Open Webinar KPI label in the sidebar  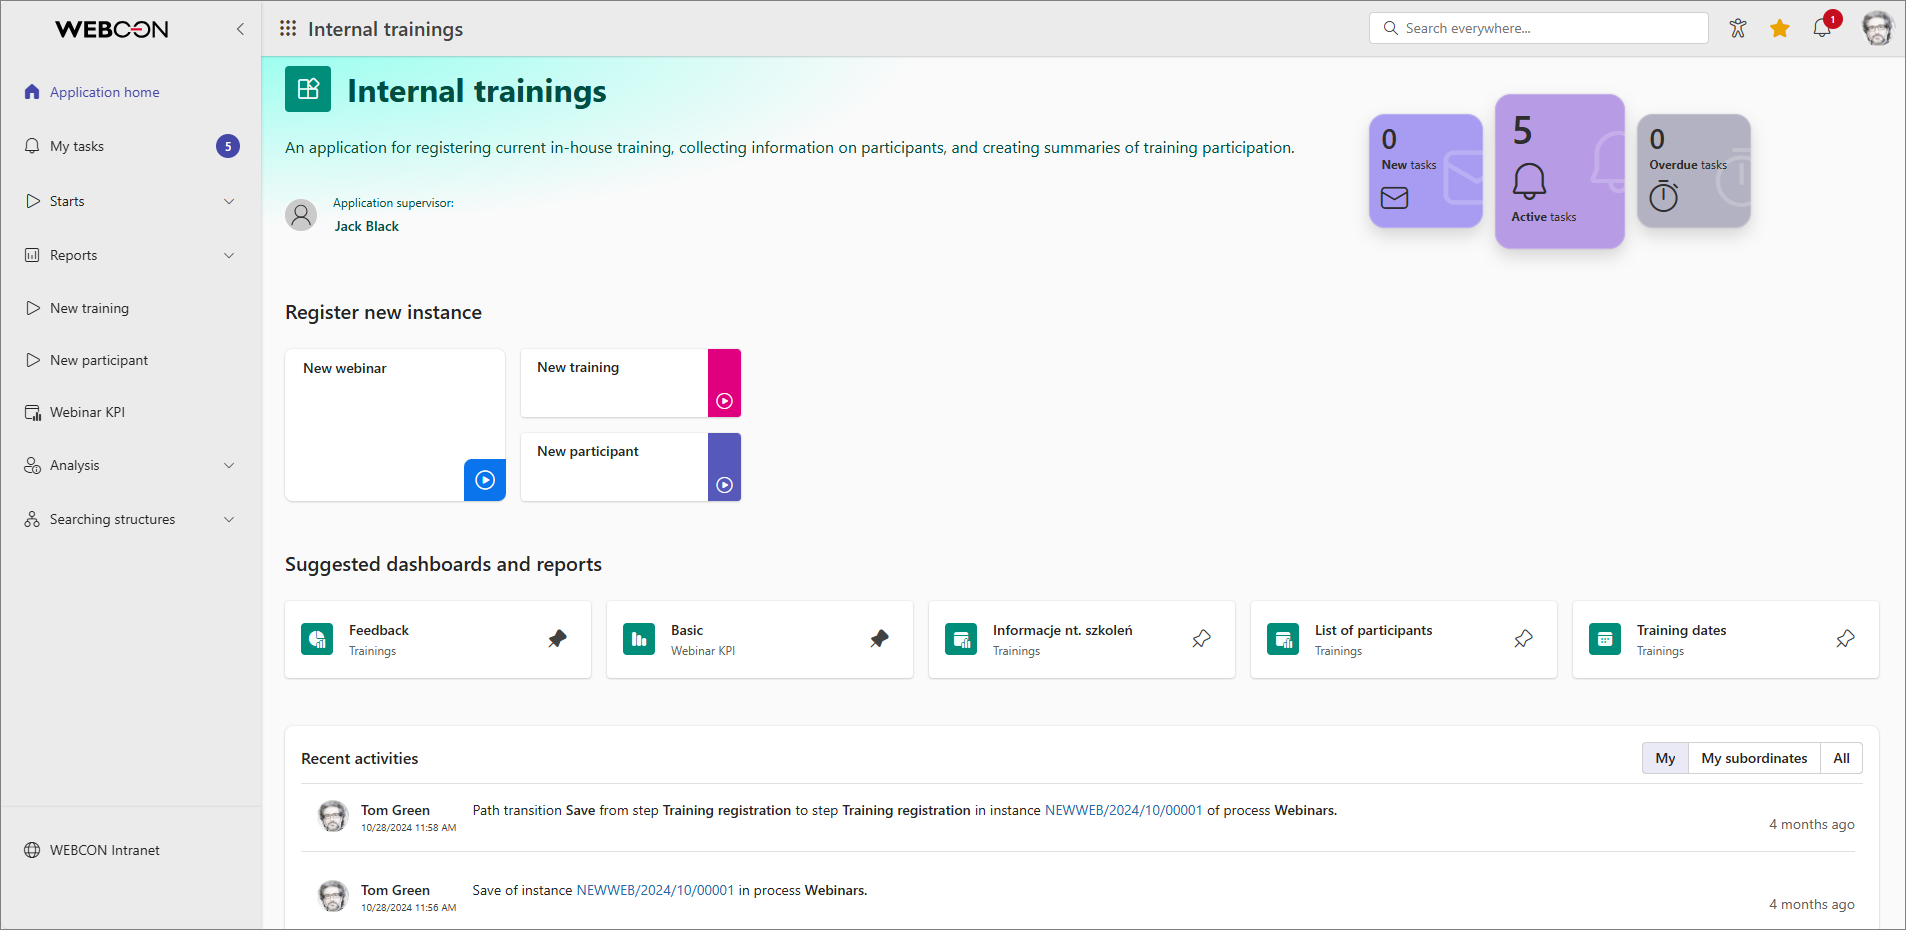pyautogui.click(x=87, y=412)
